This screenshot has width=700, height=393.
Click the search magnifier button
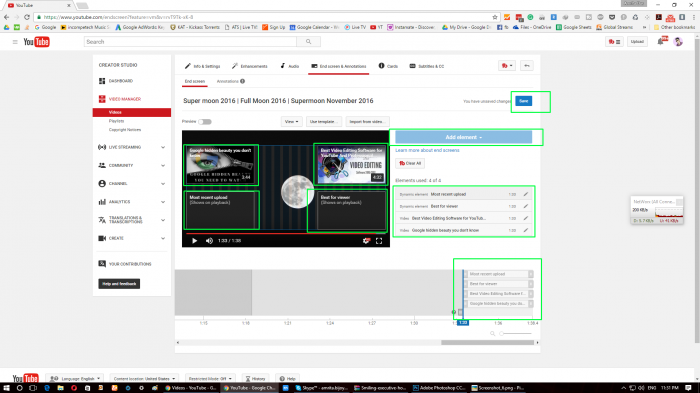coord(308,42)
